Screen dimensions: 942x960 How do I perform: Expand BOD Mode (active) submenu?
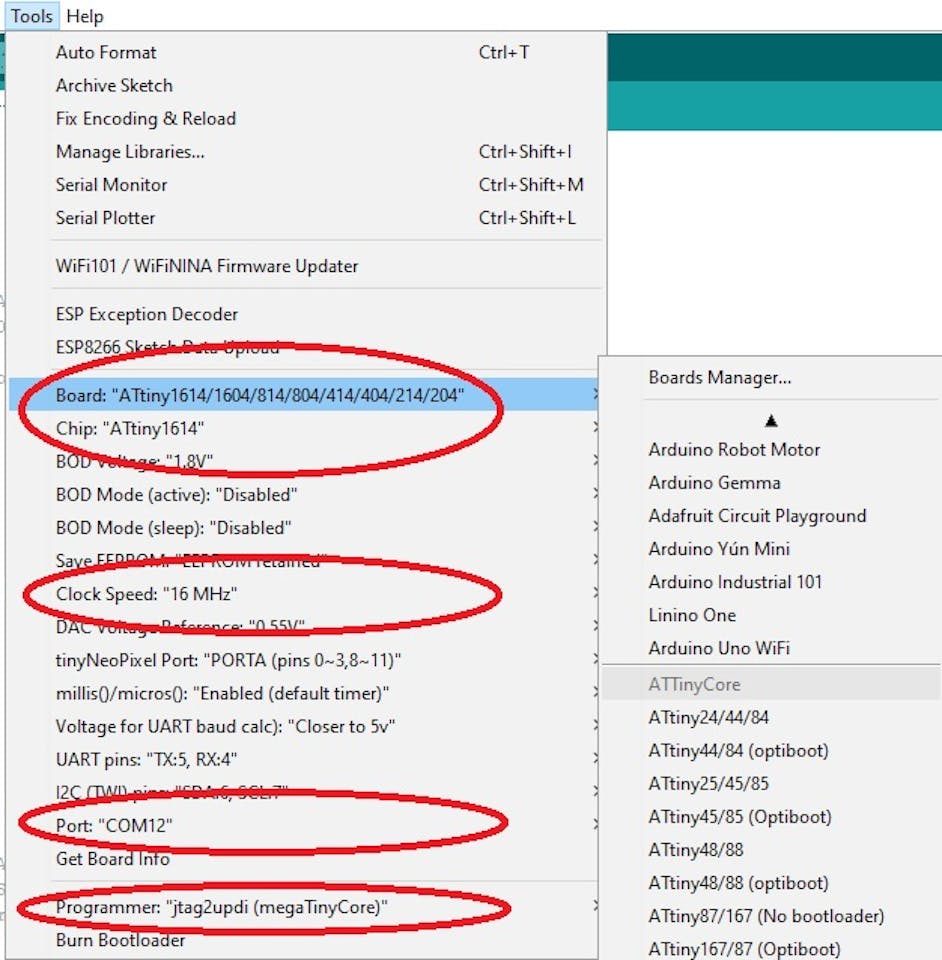coord(304,495)
